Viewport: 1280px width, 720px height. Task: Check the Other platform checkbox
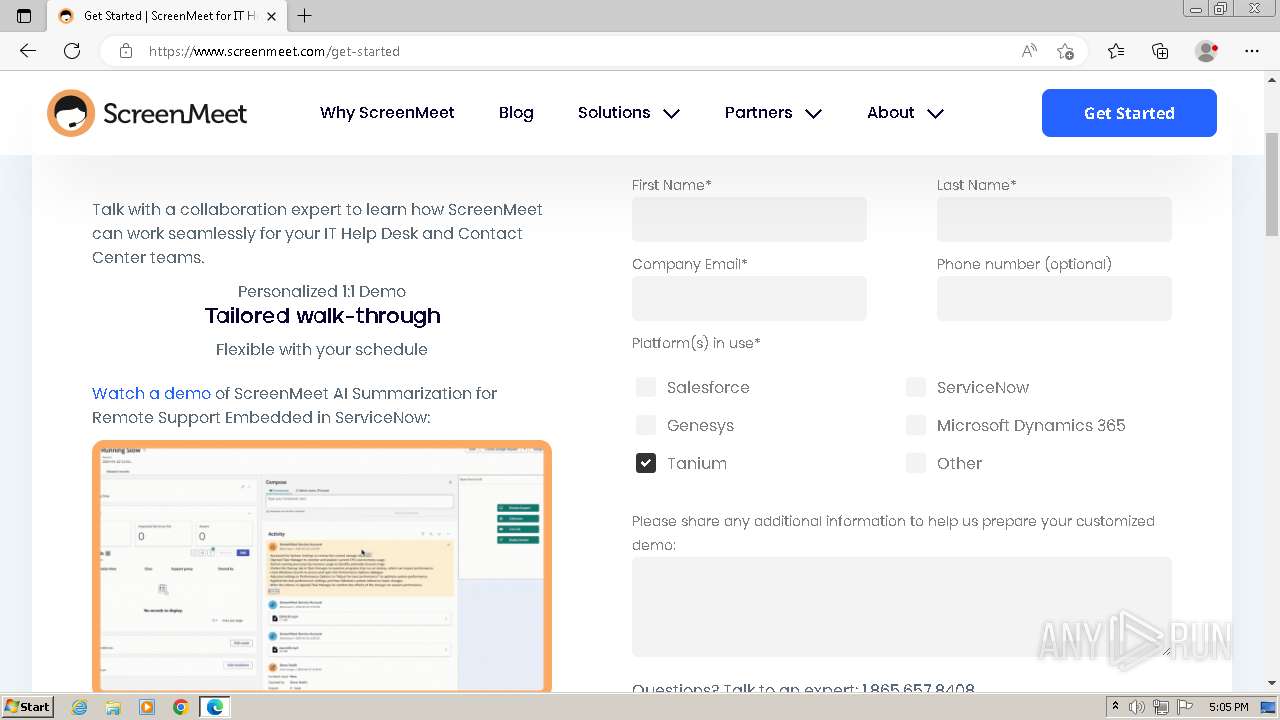pyautogui.click(x=916, y=463)
